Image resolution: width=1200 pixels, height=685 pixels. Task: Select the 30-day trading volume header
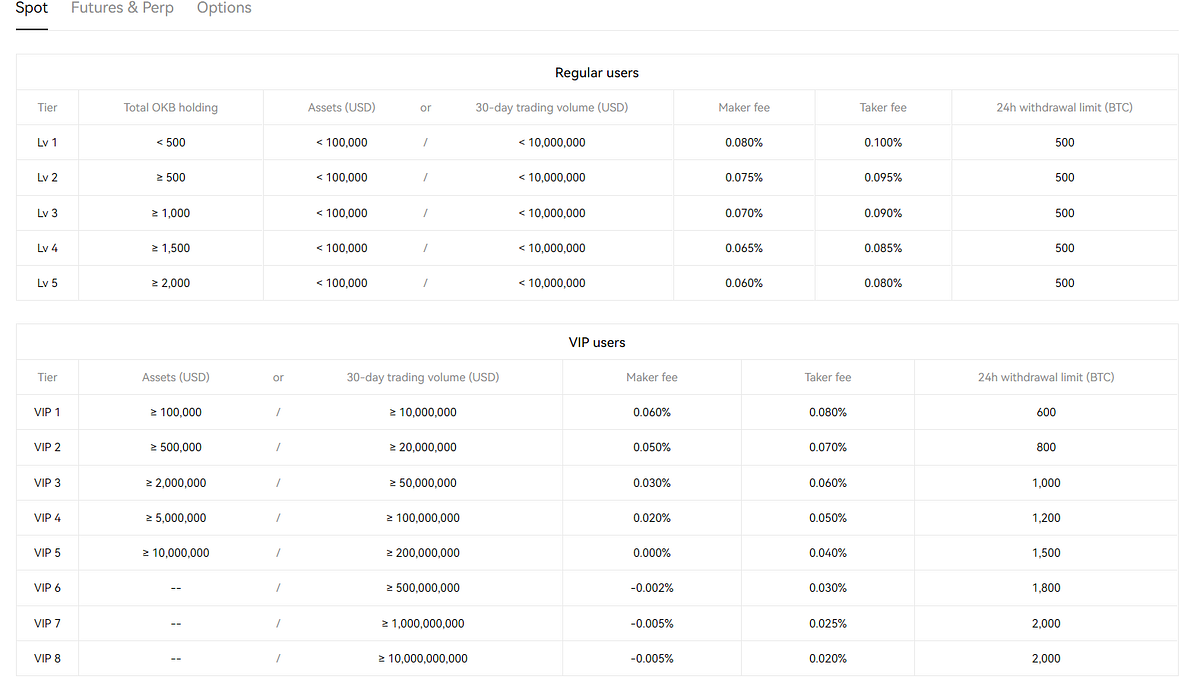pyautogui.click(x=551, y=107)
